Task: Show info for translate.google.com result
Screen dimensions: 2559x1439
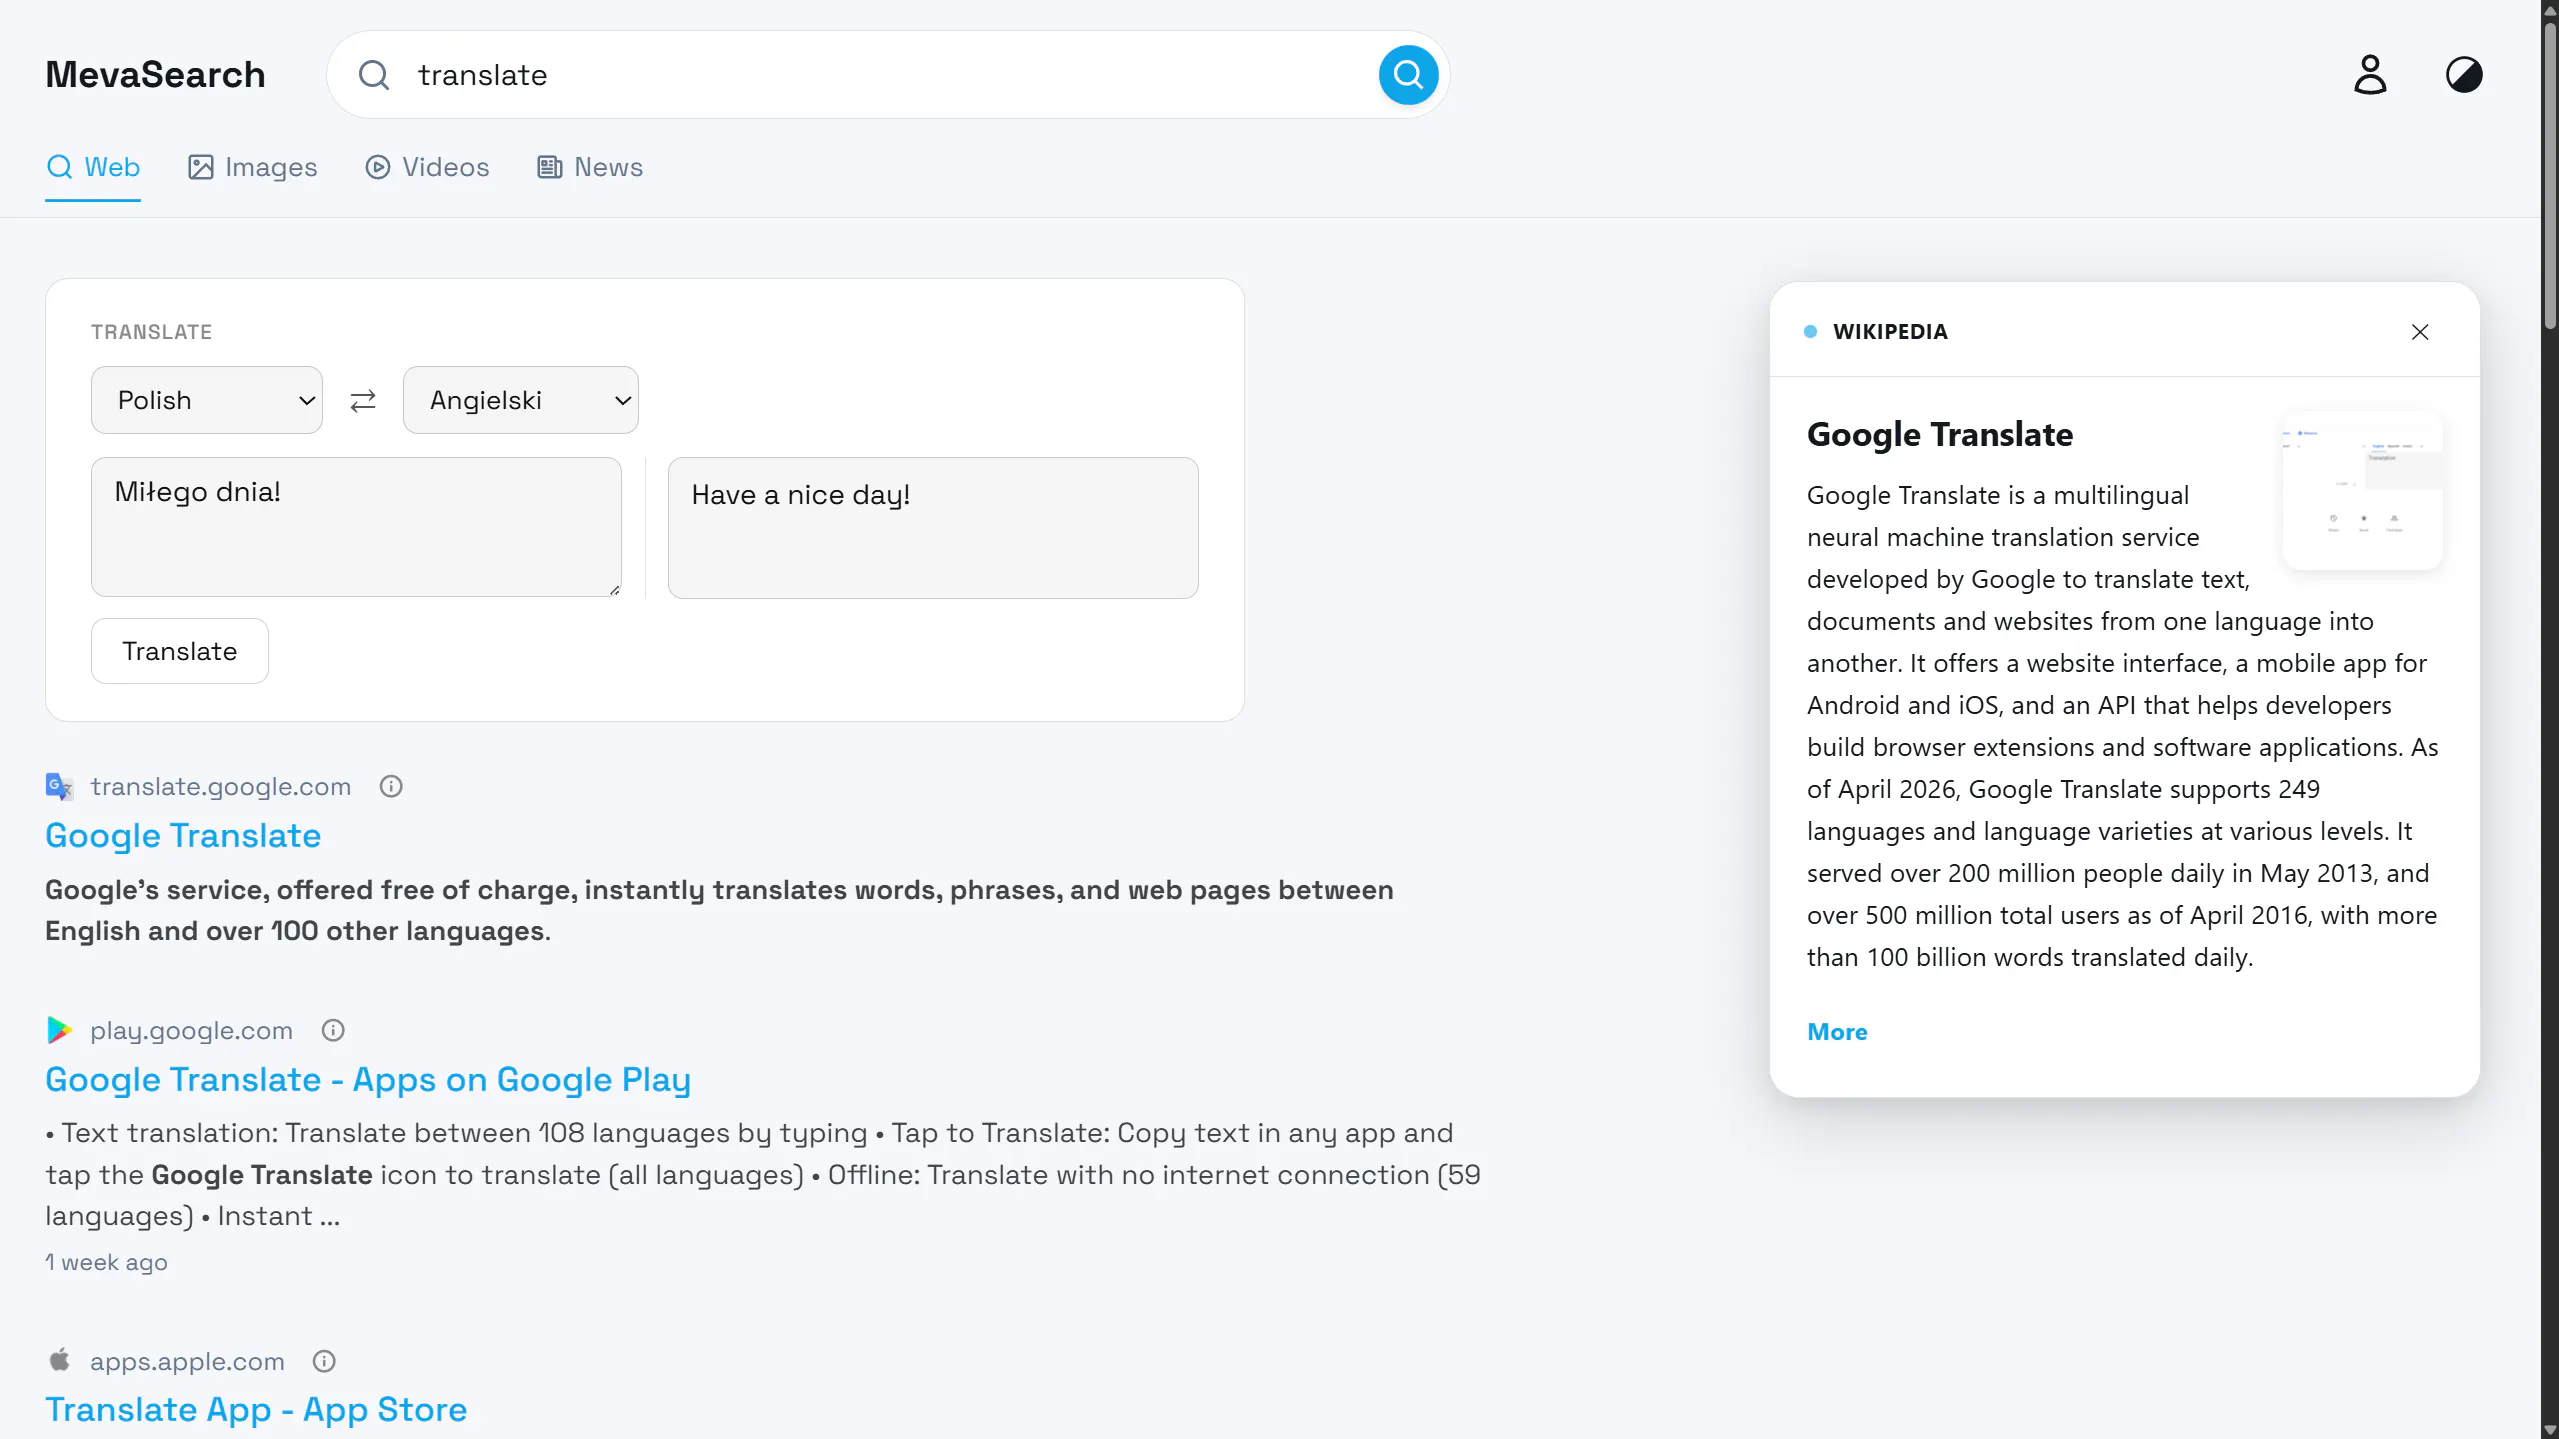Action: 391,787
